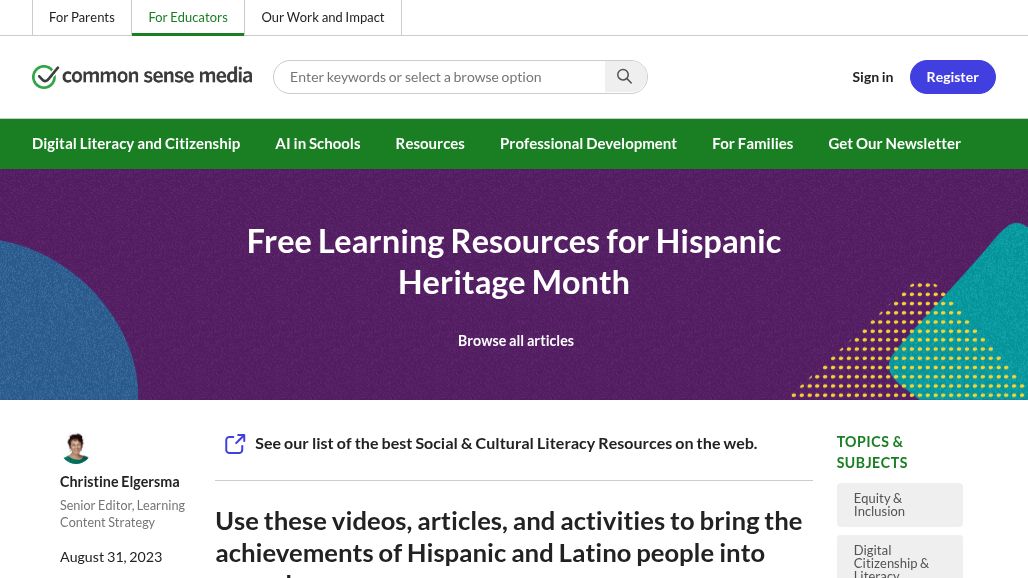Image resolution: width=1028 pixels, height=578 pixels.
Task: Open the Our Work and Impact tab
Action: [322, 17]
